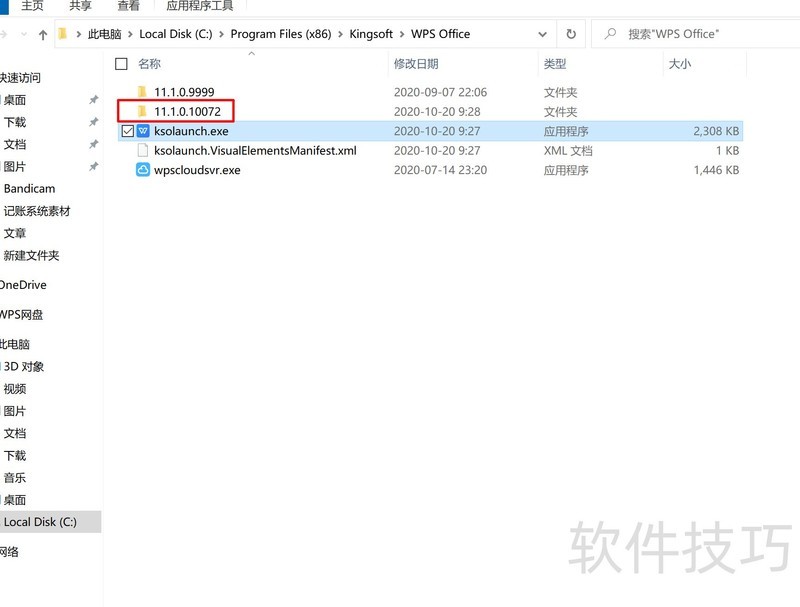Select 音乐 in navigation pane
The width and height of the screenshot is (800, 607).
pyautogui.click(x=15, y=478)
